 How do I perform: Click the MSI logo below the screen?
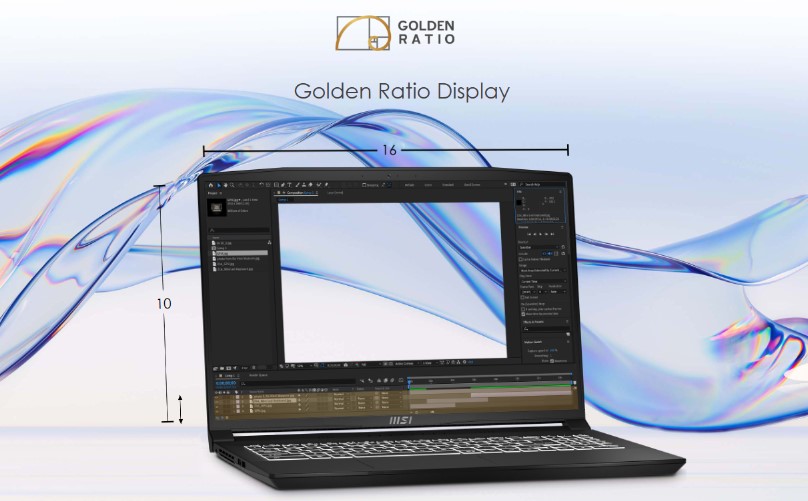[x=400, y=421]
